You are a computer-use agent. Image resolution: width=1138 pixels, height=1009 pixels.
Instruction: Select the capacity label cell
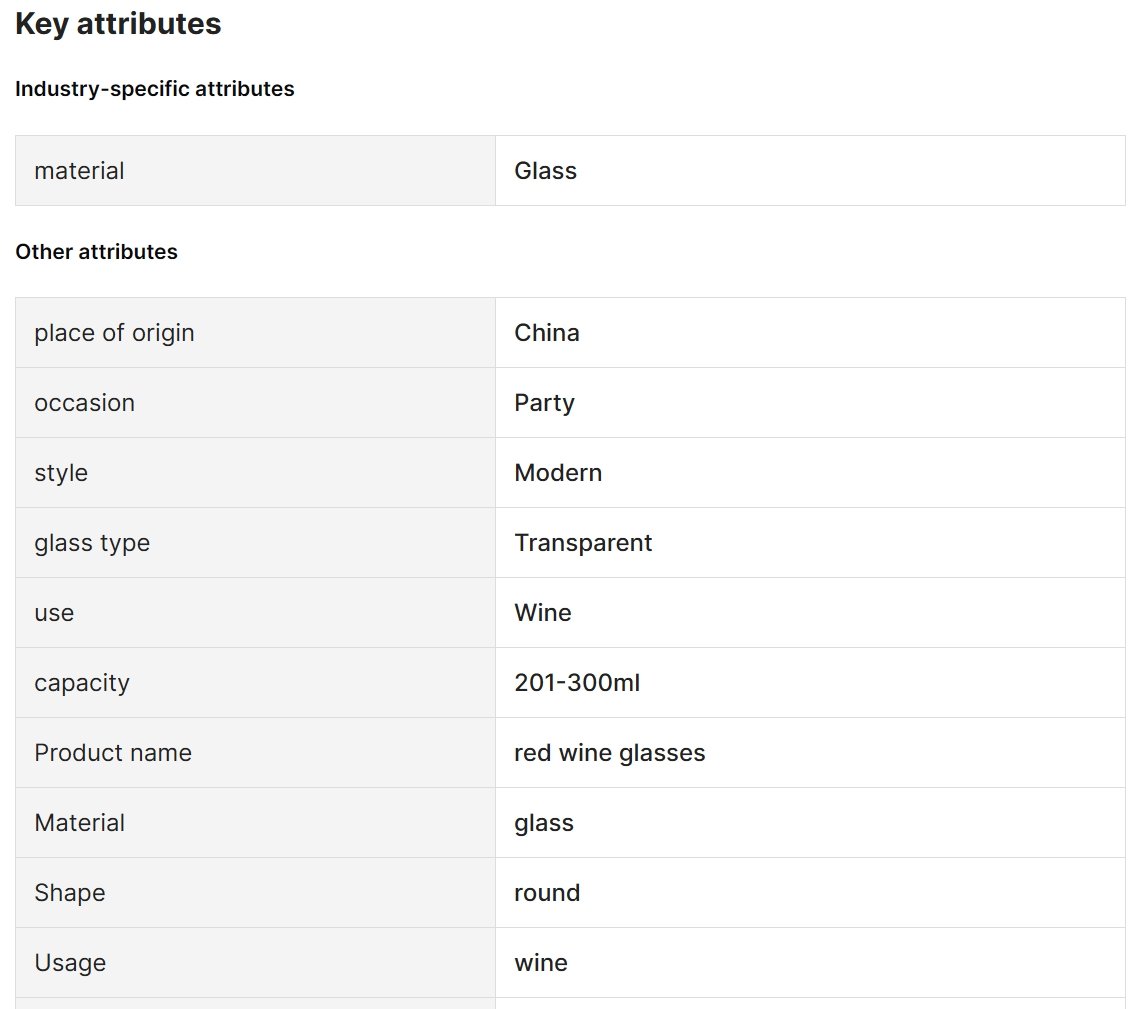click(x=255, y=683)
